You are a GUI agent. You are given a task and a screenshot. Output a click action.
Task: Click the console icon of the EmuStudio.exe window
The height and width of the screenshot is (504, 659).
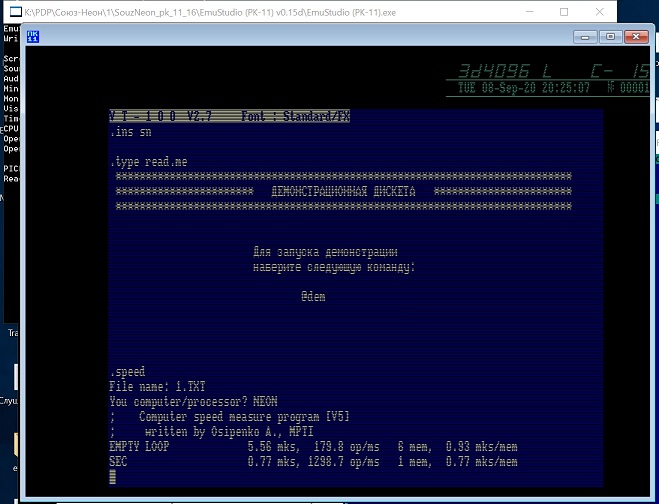coord(11,11)
